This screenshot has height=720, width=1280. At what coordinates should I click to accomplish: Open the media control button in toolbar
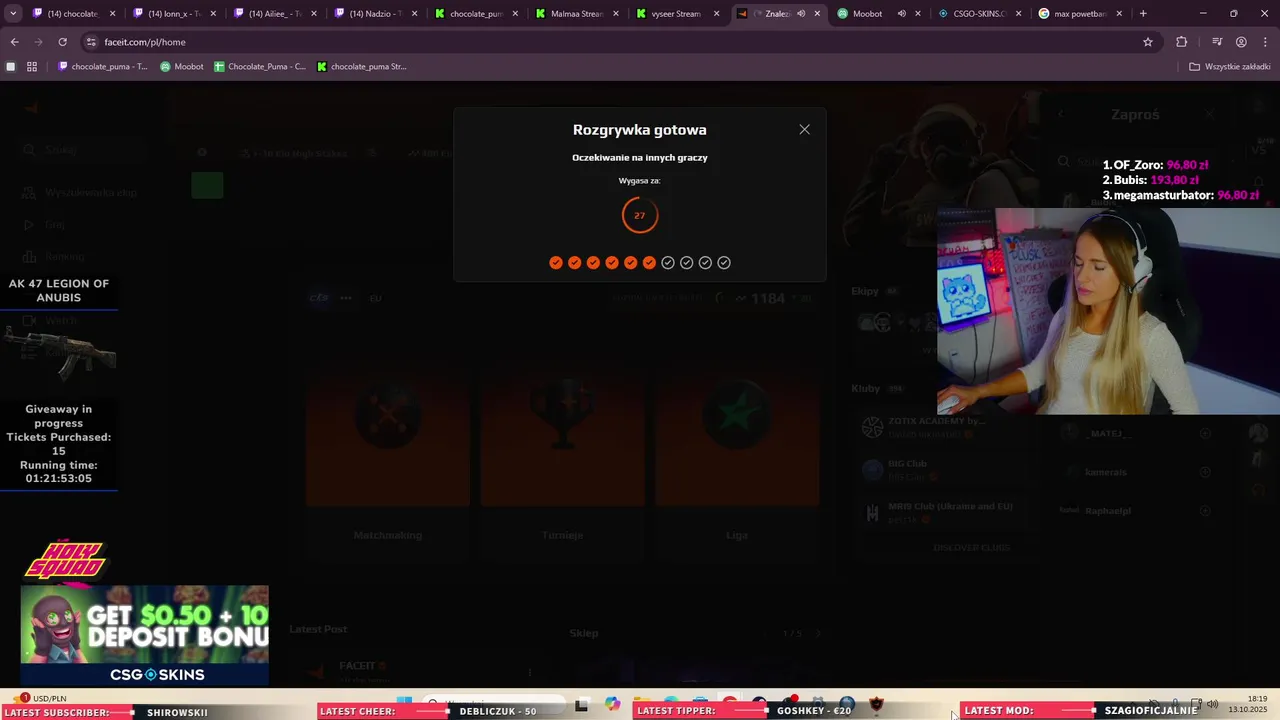click(1217, 42)
